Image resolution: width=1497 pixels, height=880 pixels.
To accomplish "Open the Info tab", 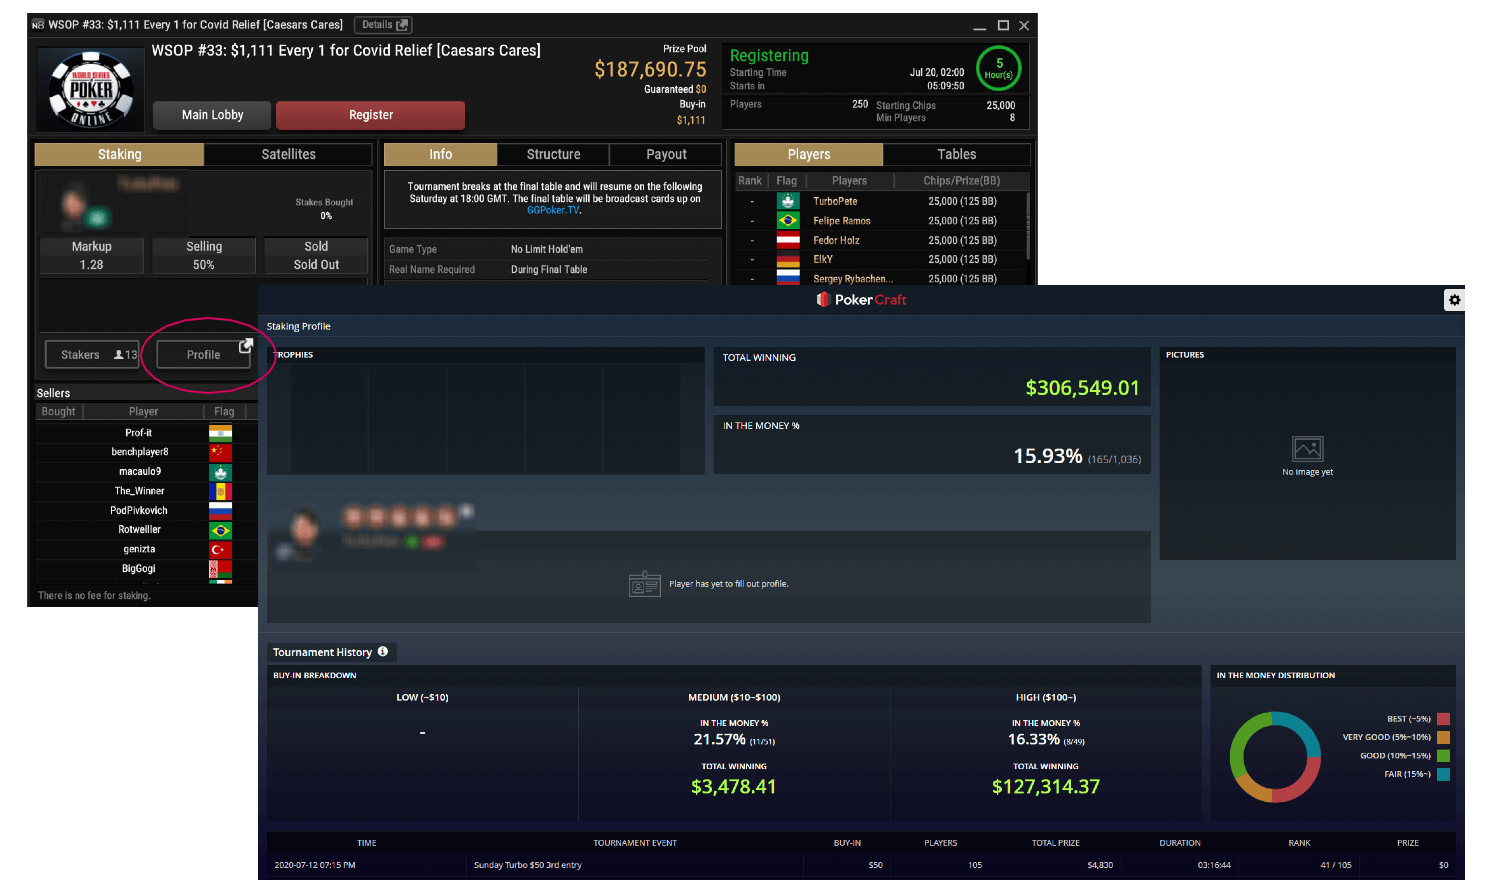I will point(440,154).
